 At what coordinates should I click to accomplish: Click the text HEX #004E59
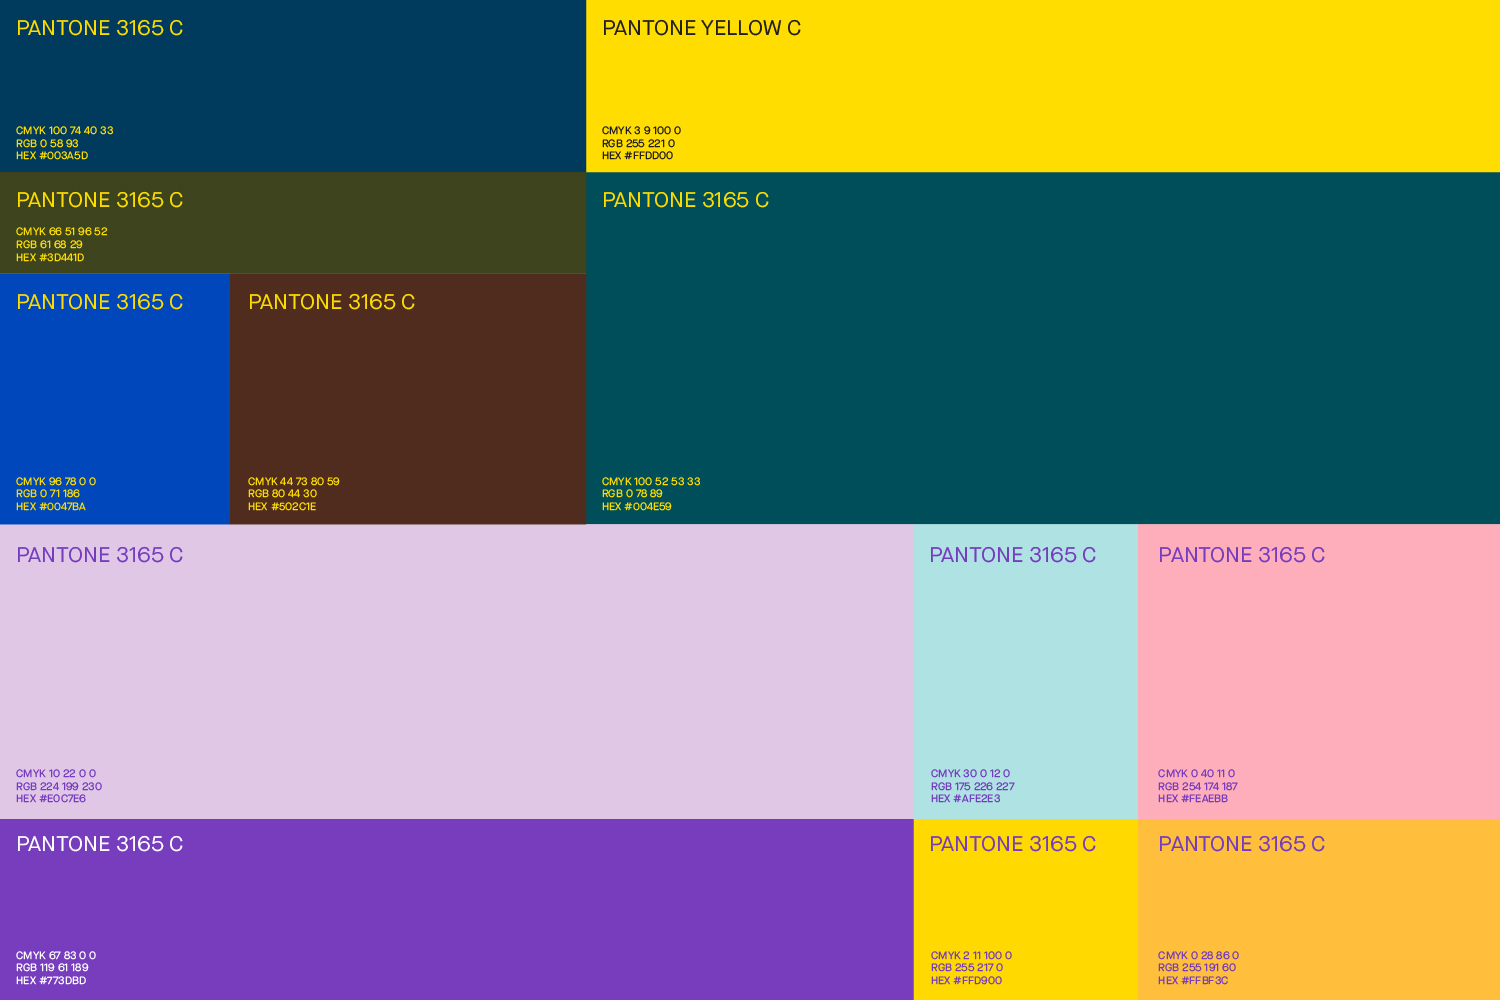coord(637,507)
